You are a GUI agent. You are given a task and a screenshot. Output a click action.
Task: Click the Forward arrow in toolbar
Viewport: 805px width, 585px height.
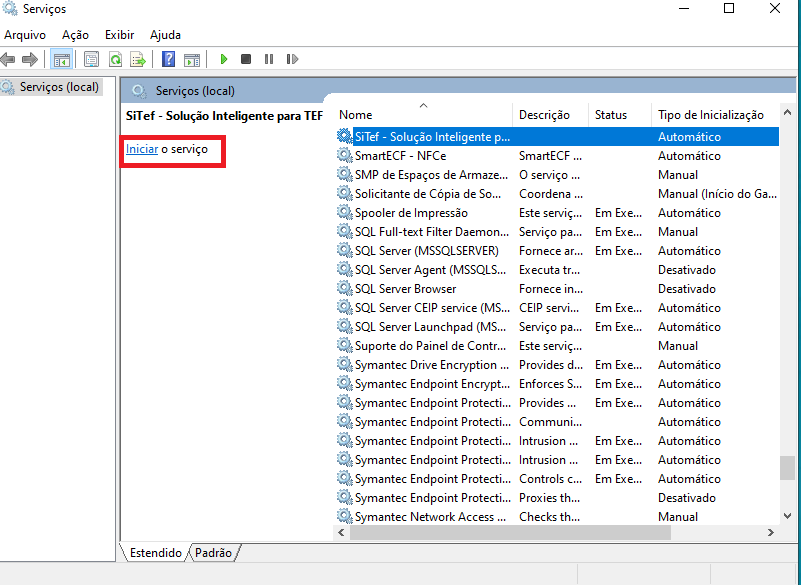click(x=30, y=60)
